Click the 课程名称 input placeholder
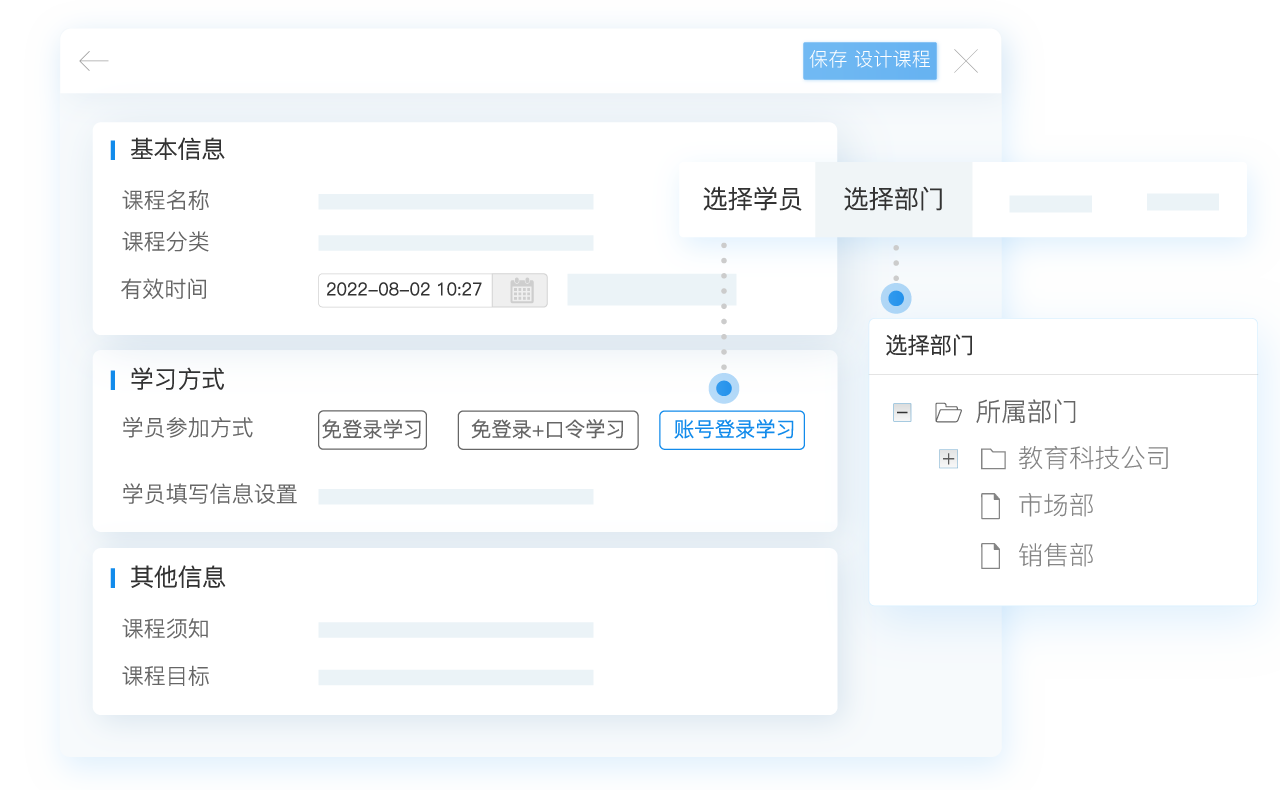 click(x=456, y=202)
